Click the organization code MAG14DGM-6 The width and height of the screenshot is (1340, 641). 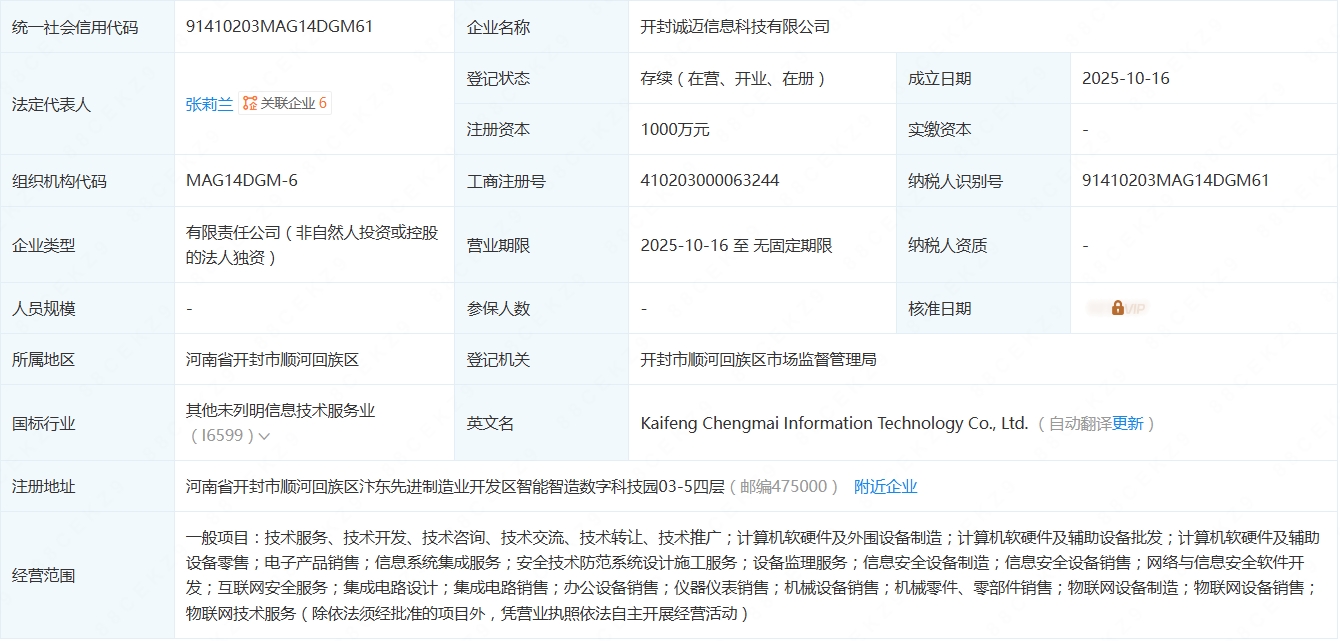[241, 181]
